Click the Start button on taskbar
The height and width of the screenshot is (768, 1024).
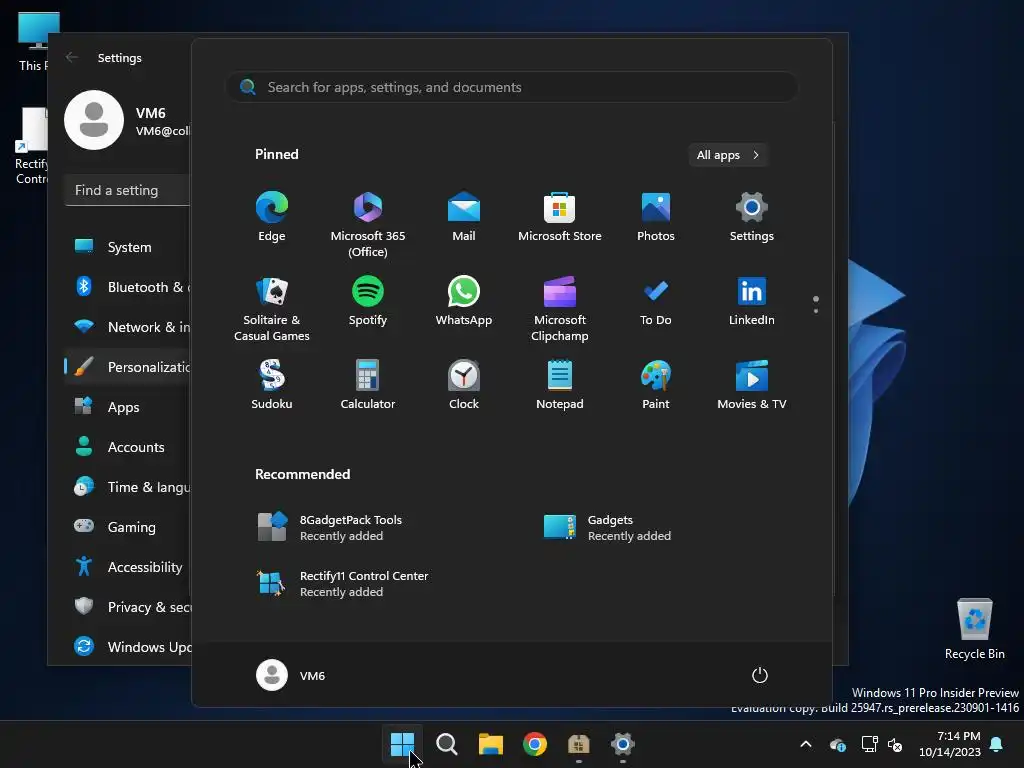click(x=402, y=744)
